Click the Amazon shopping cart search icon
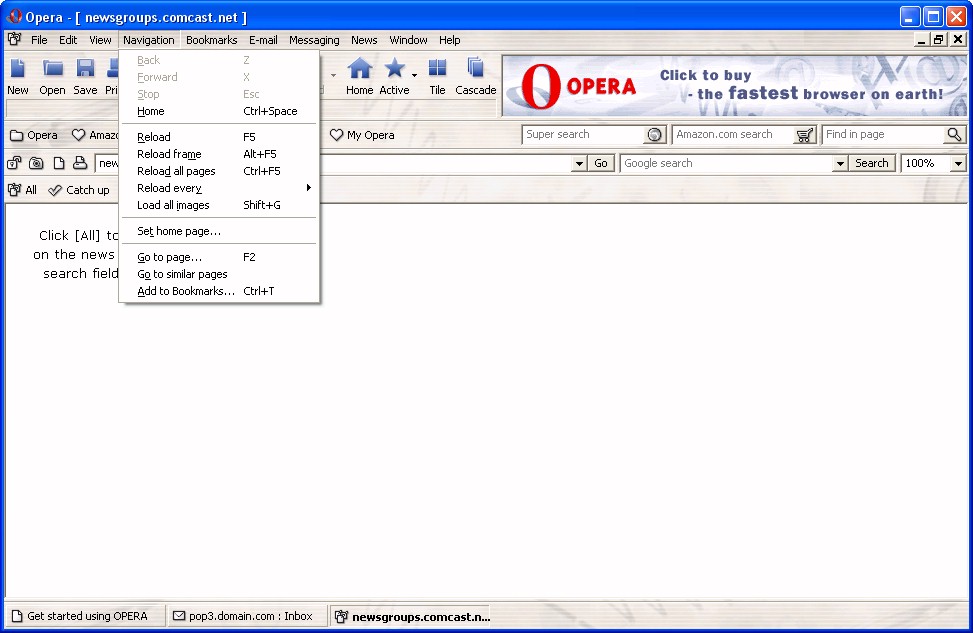Image resolution: width=973 pixels, height=633 pixels. click(x=805, y=135)
